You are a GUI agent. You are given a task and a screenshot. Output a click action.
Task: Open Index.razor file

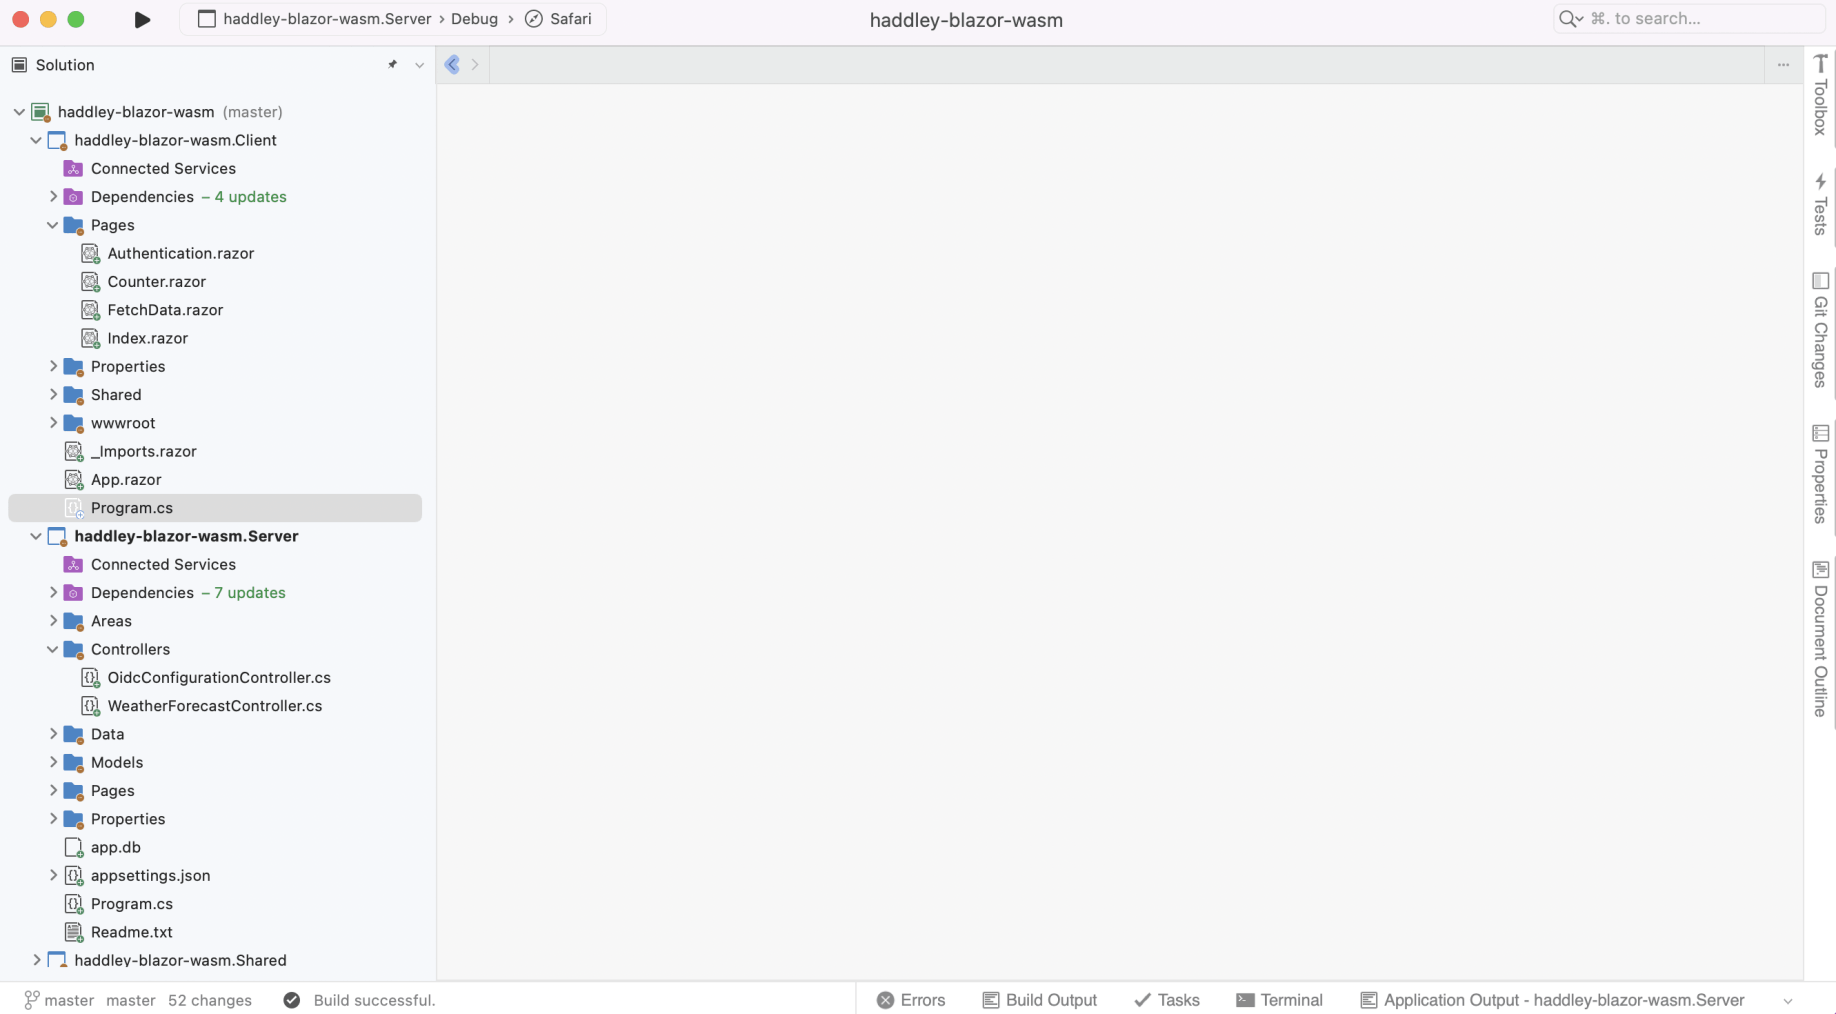pos(148,338)
